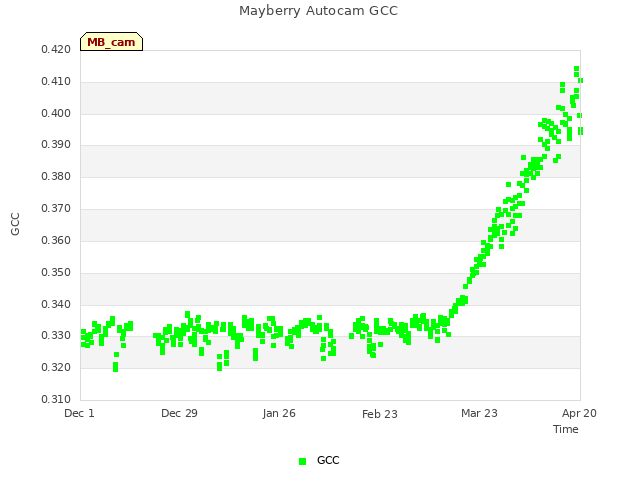Click the Mar 23 axis label
This screenshot has height=480, width=640.
(x=479, y=413)
